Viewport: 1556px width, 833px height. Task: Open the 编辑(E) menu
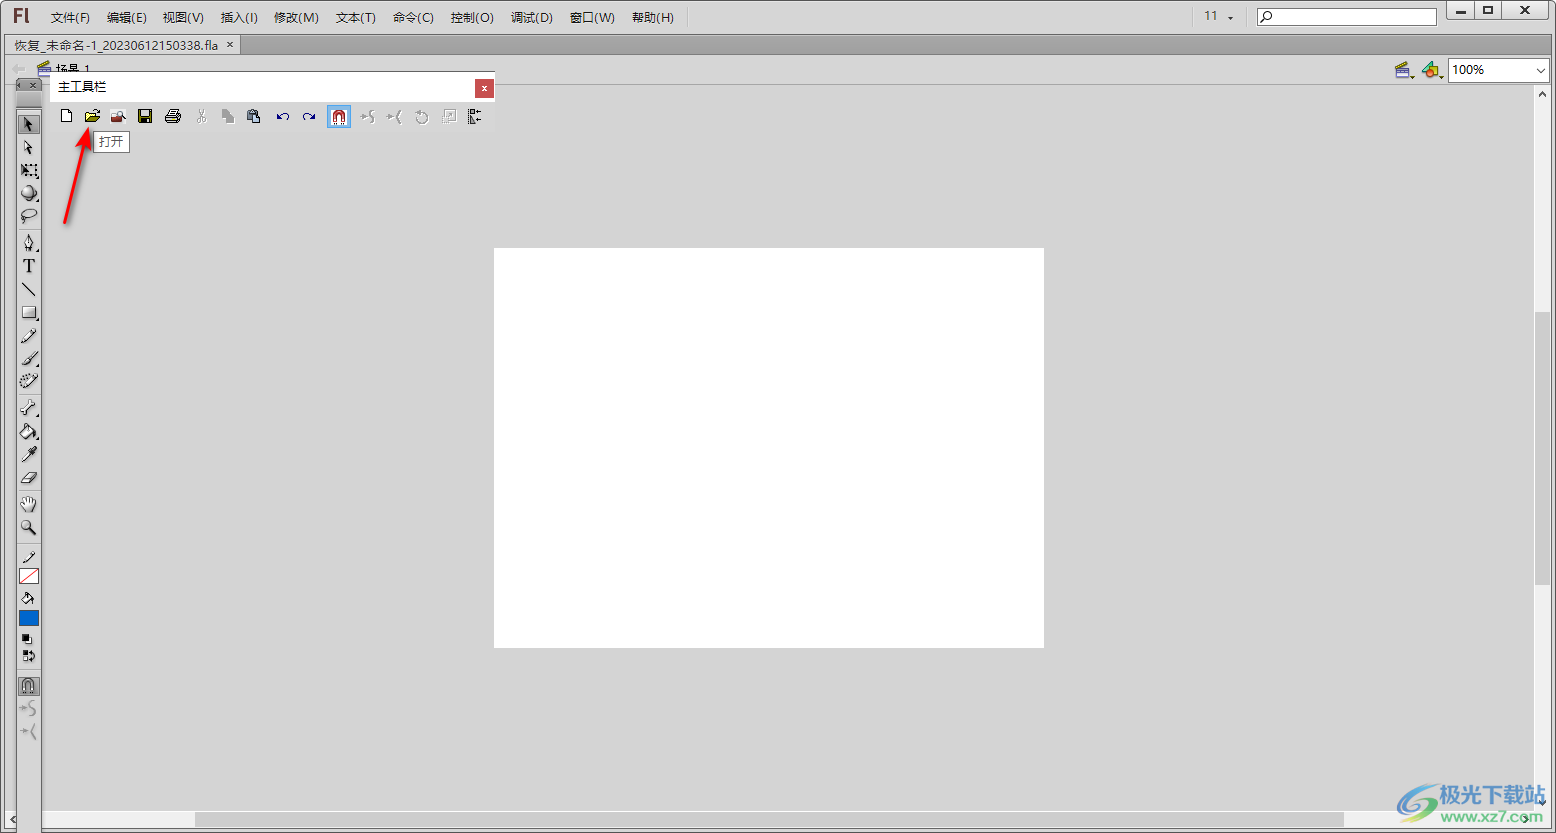click(x=127, y=17)
